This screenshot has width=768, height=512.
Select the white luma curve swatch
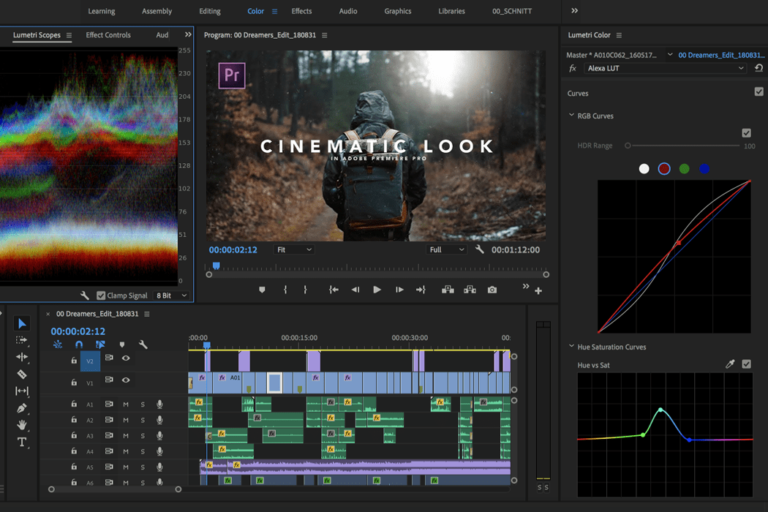(x=644, y=169)
